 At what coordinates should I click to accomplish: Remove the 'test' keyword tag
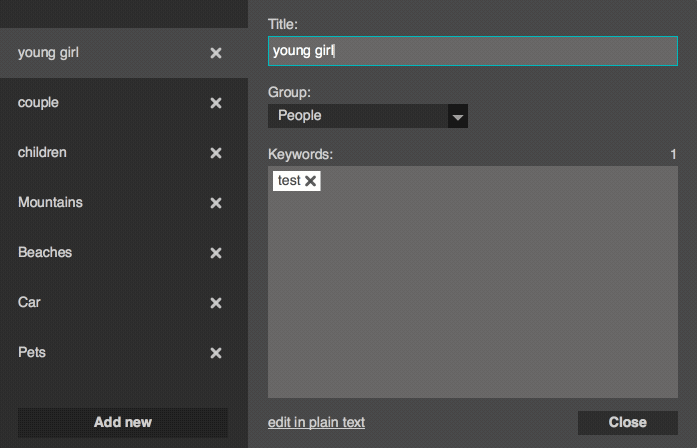coord(310,181)
